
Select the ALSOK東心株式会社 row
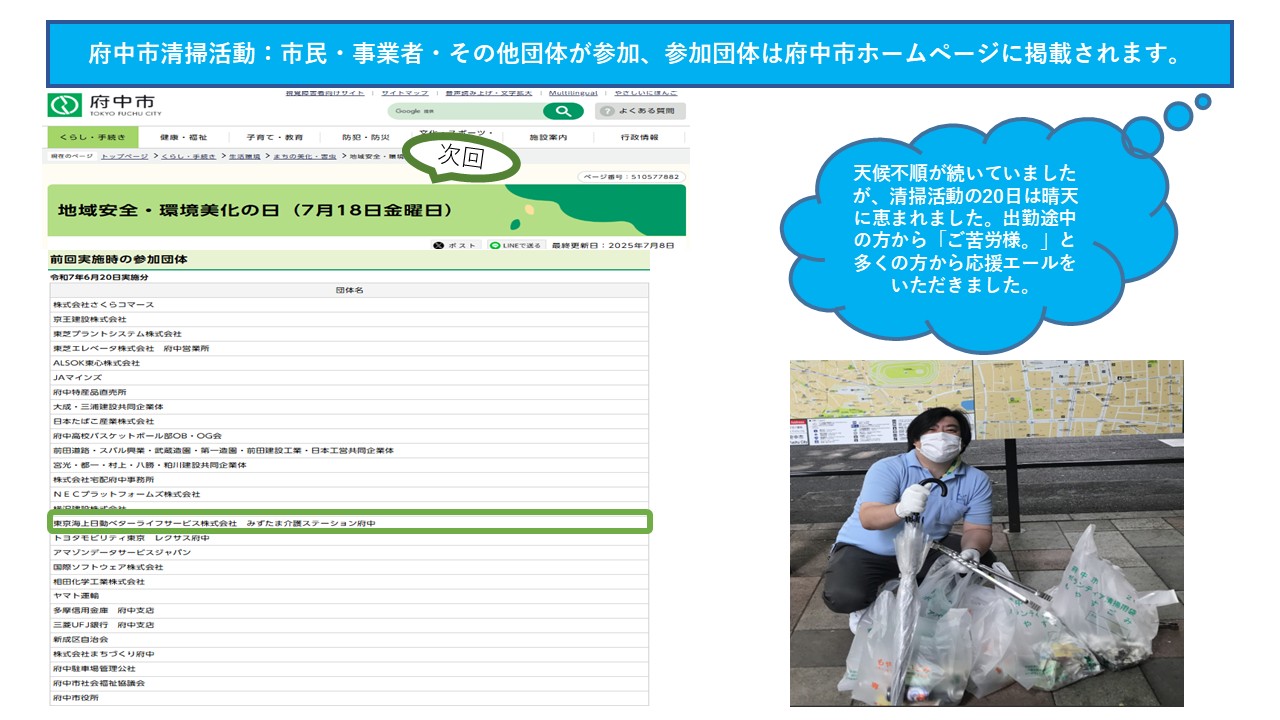point(350,363)
